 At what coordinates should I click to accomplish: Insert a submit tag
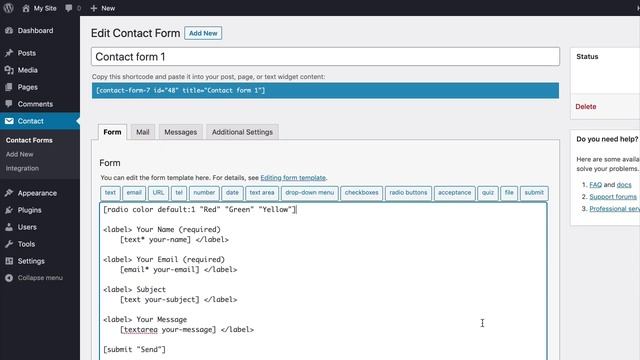click(534, 193)
